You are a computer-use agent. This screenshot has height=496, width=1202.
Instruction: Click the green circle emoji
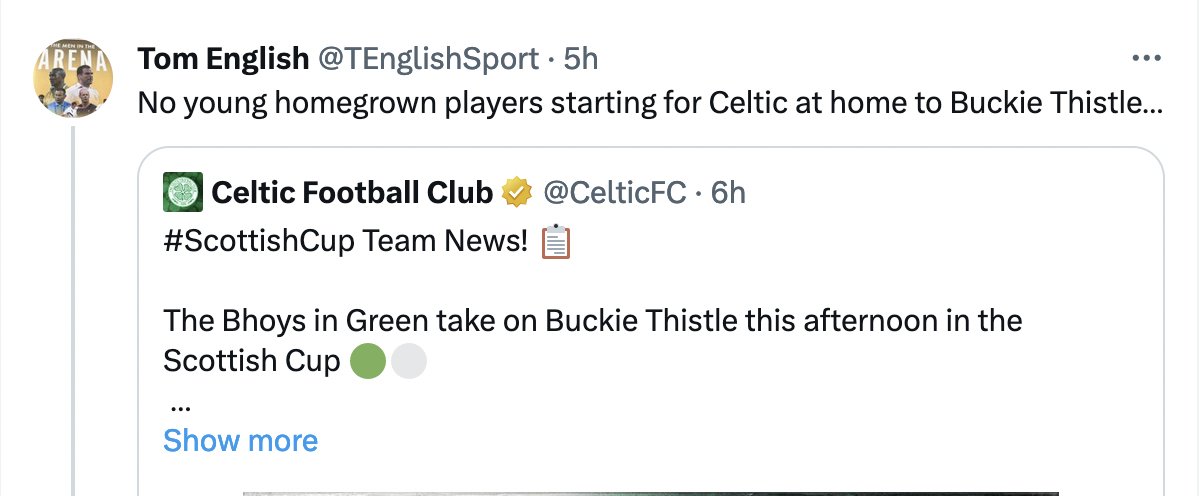[x=369, y=361]
